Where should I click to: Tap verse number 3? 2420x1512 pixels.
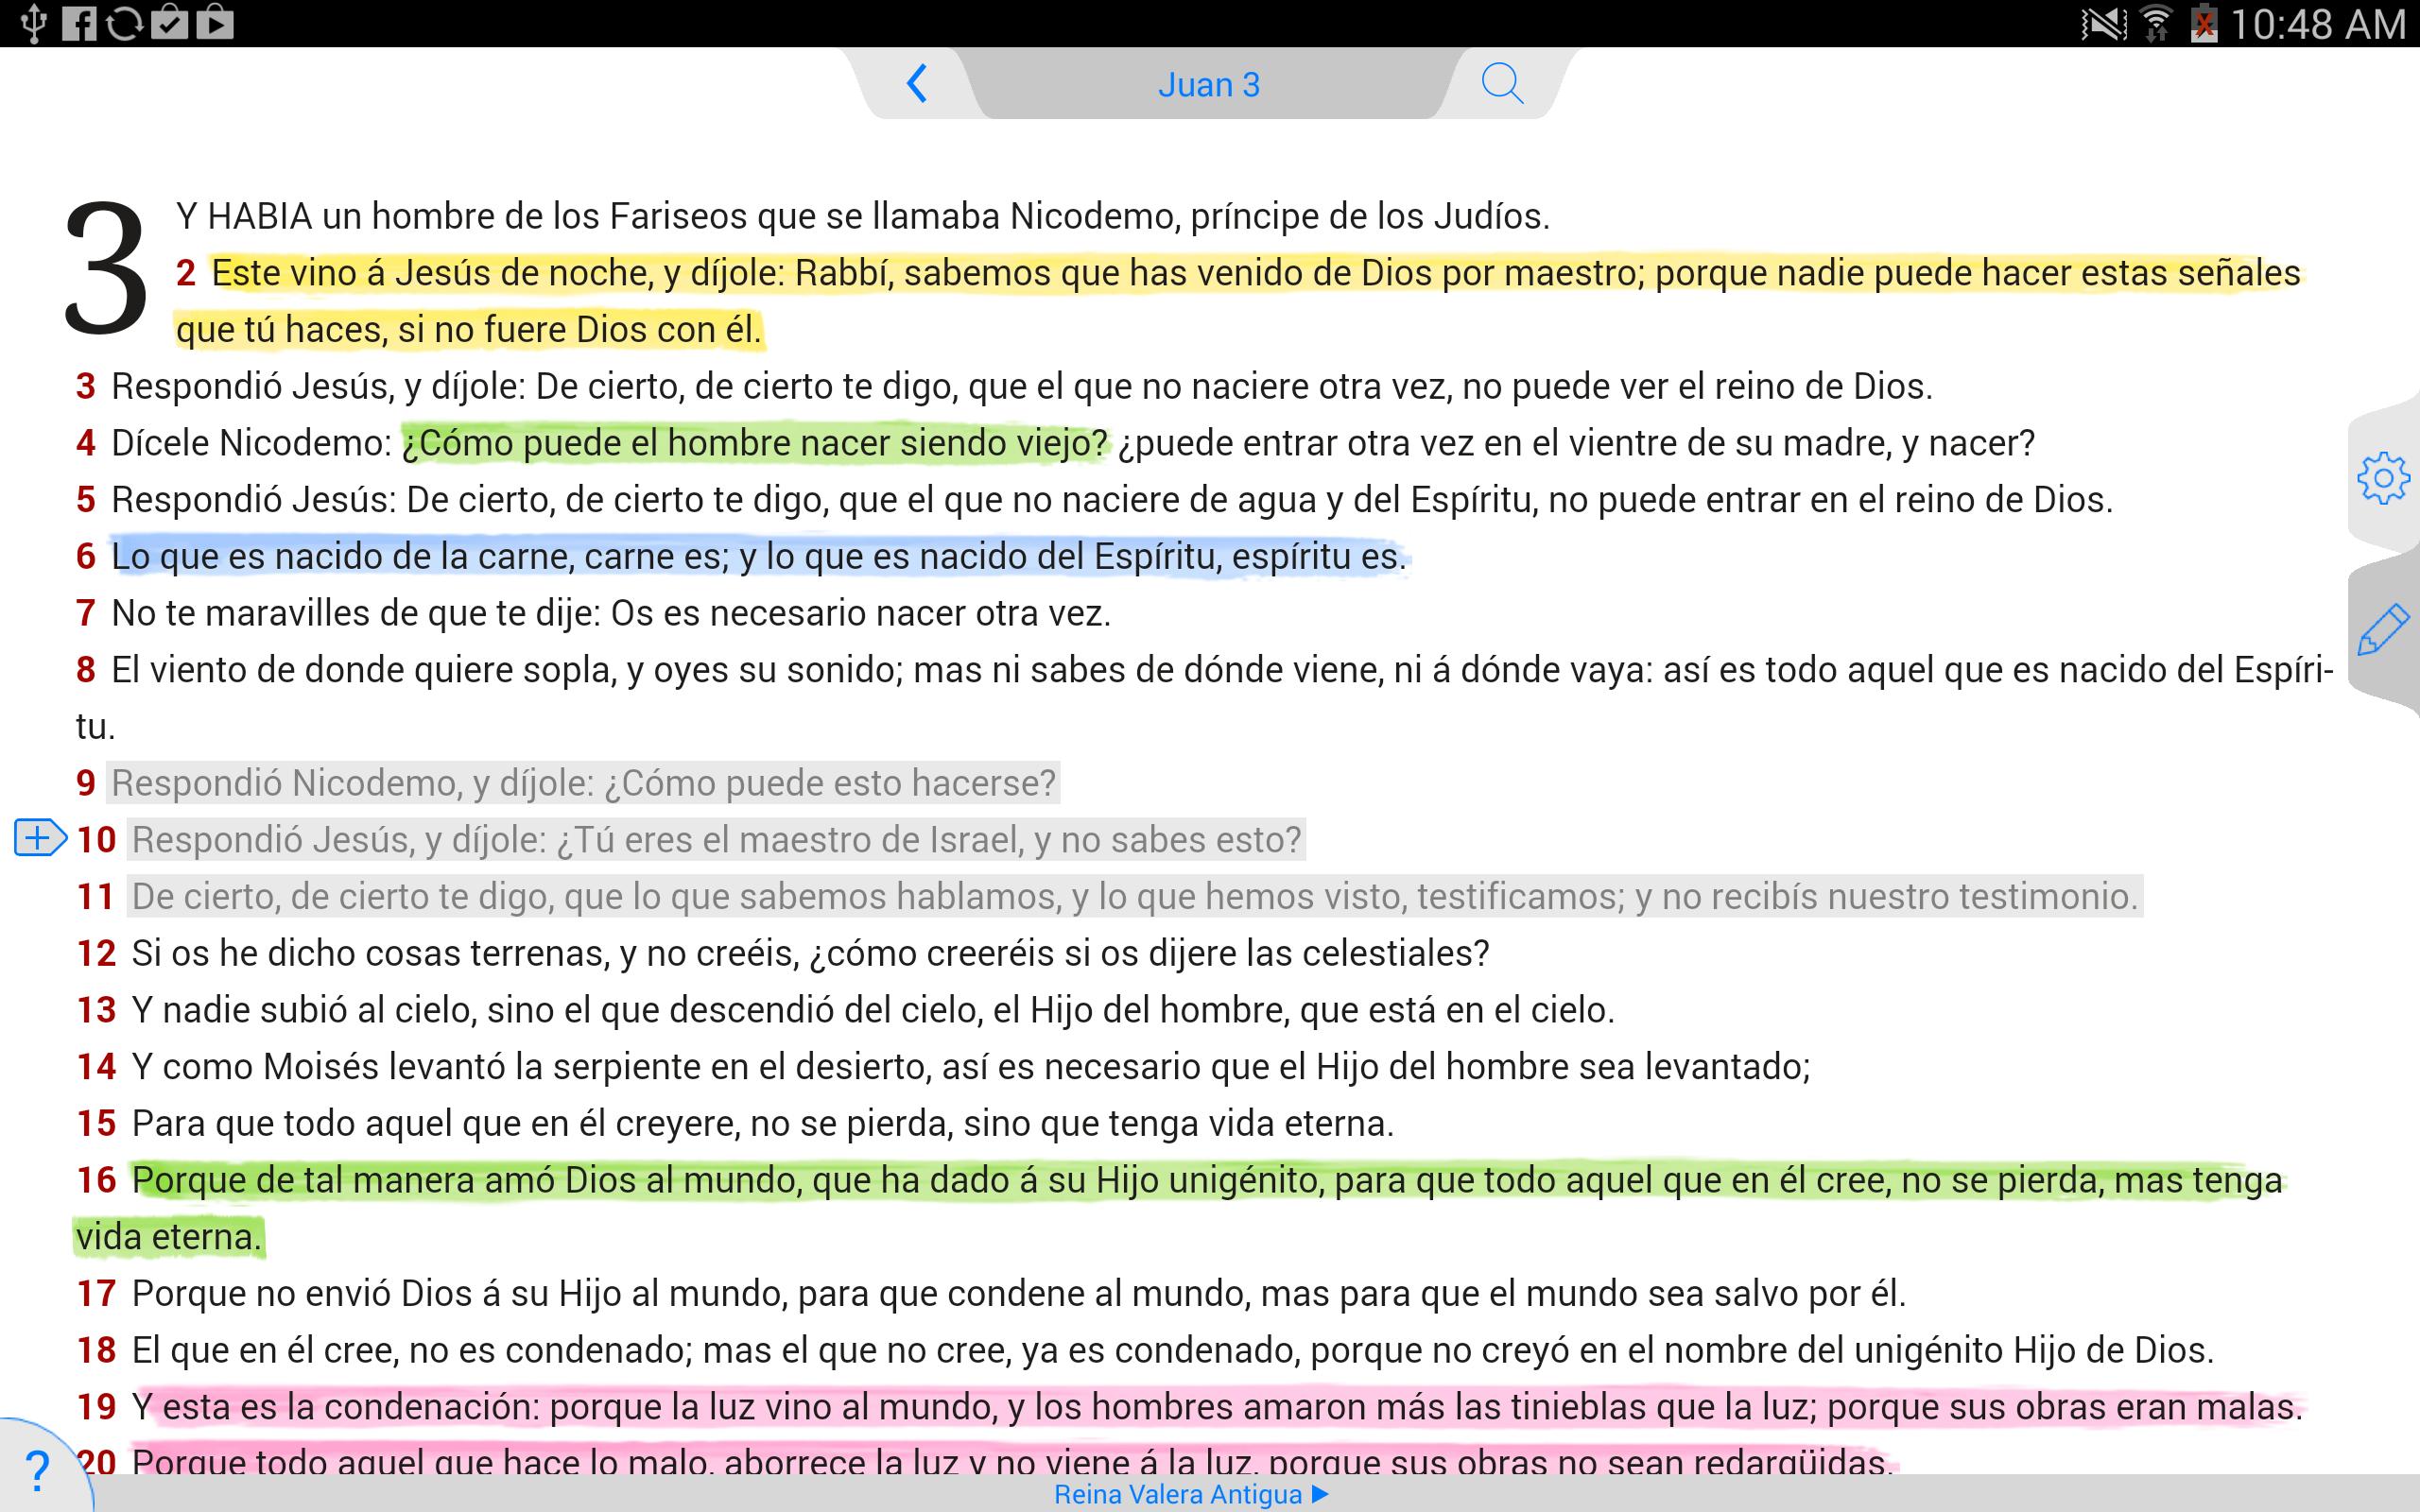86,386
